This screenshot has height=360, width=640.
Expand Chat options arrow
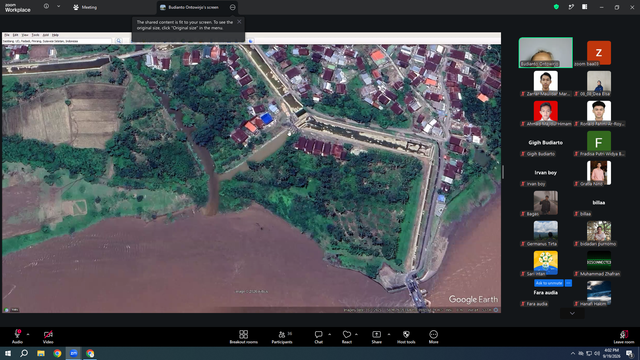click(x=329, y=334)
